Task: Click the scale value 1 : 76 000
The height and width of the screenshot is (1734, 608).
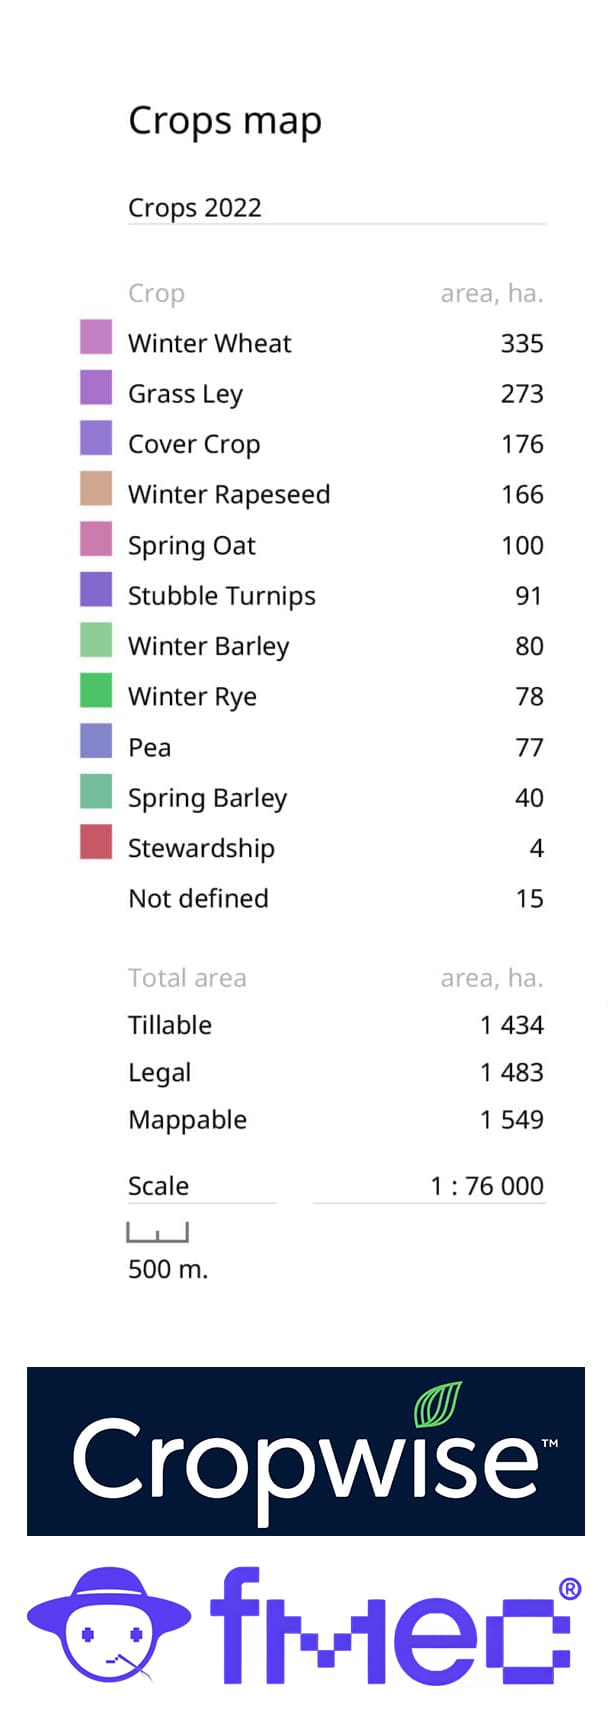Action: click(x=487, y=1186)
